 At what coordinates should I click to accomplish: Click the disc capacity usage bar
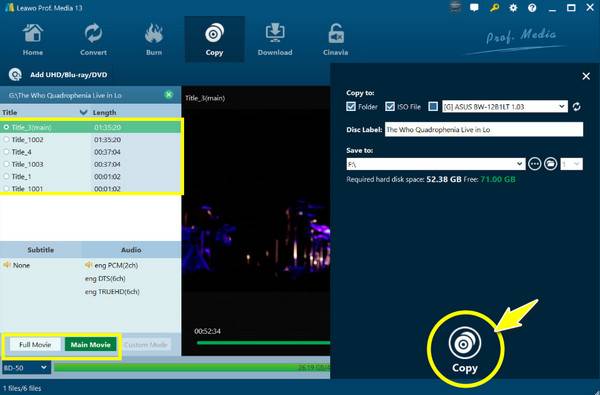pos(192,367)
